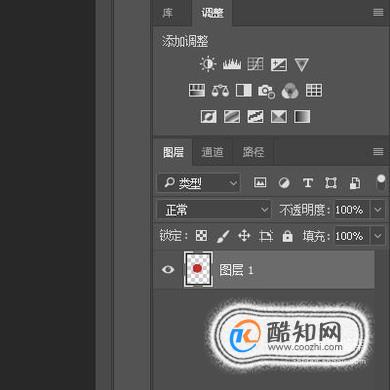The image size is (390, 390).
Task: Switch to the 通道 tab
Action: pos(212,152)
